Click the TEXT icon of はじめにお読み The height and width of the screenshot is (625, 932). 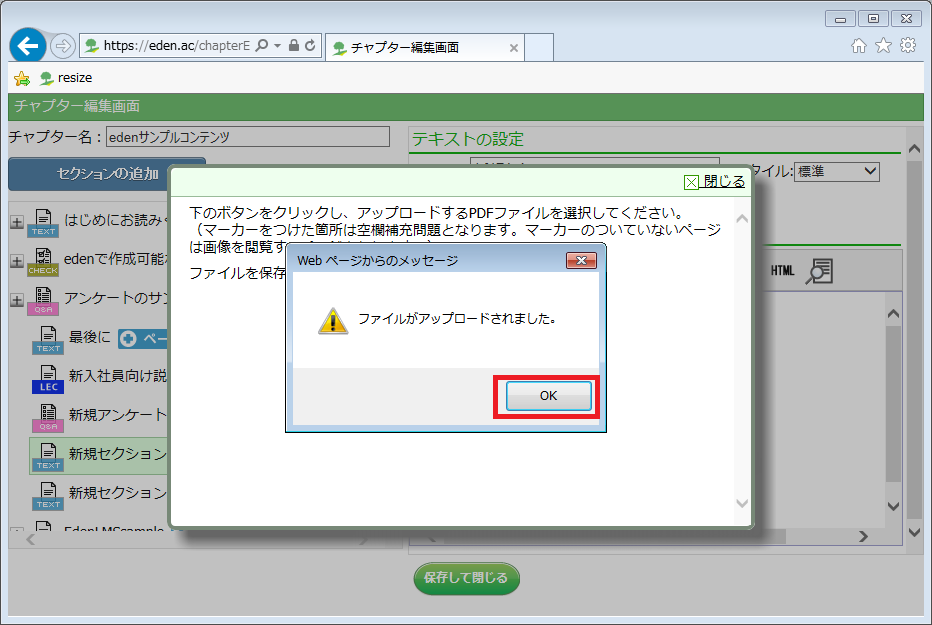[43, 223]
